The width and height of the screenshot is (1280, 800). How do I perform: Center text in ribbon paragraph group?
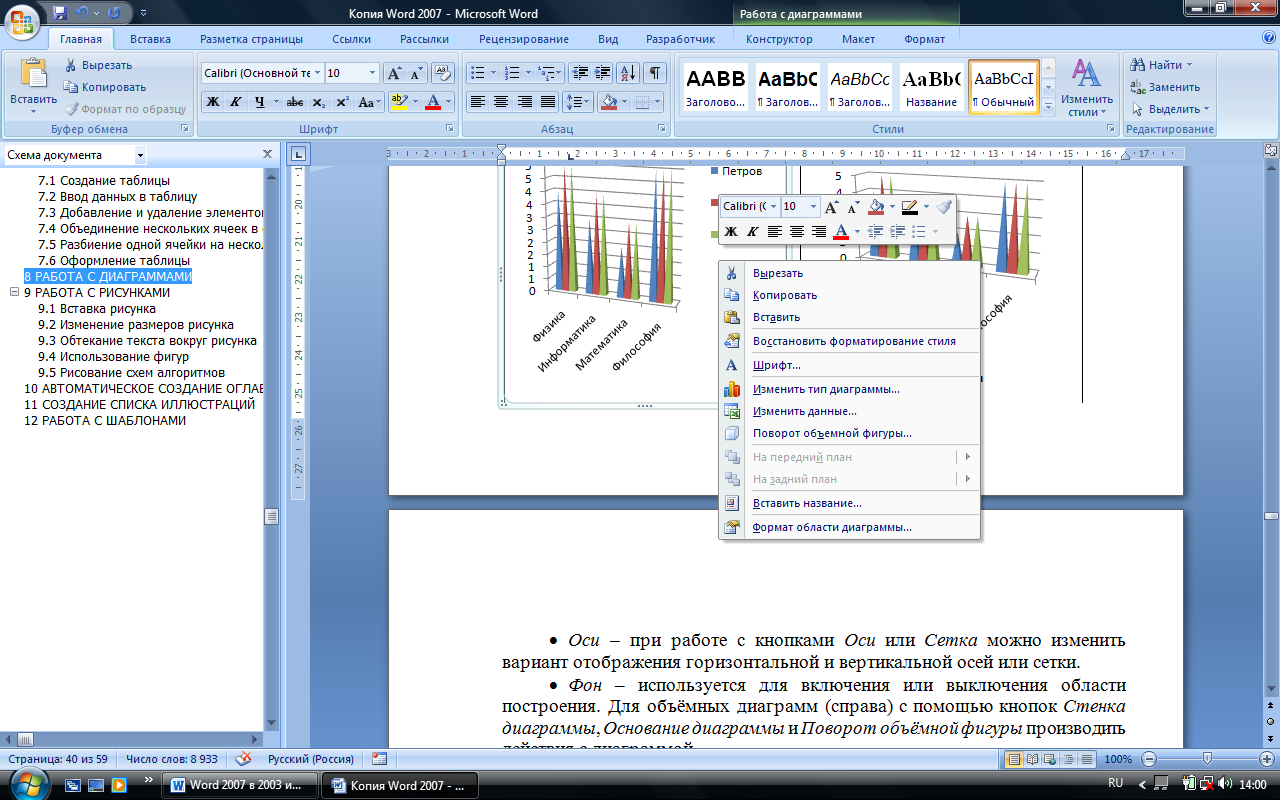tap(500, 102)
